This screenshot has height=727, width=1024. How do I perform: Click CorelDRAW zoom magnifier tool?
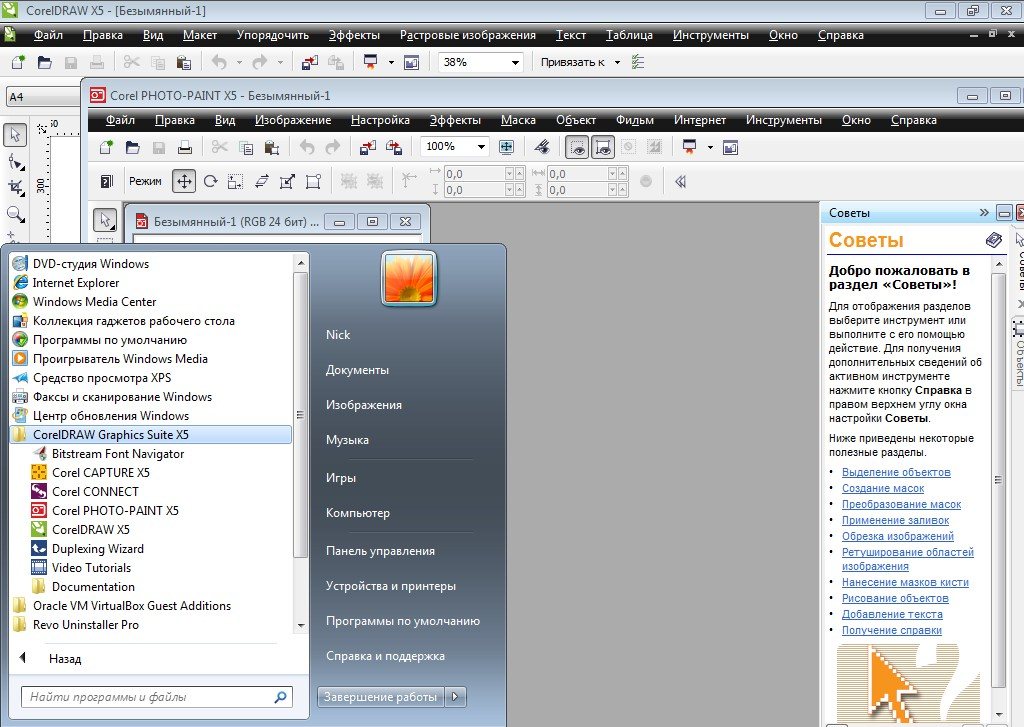tap(15, 213)
